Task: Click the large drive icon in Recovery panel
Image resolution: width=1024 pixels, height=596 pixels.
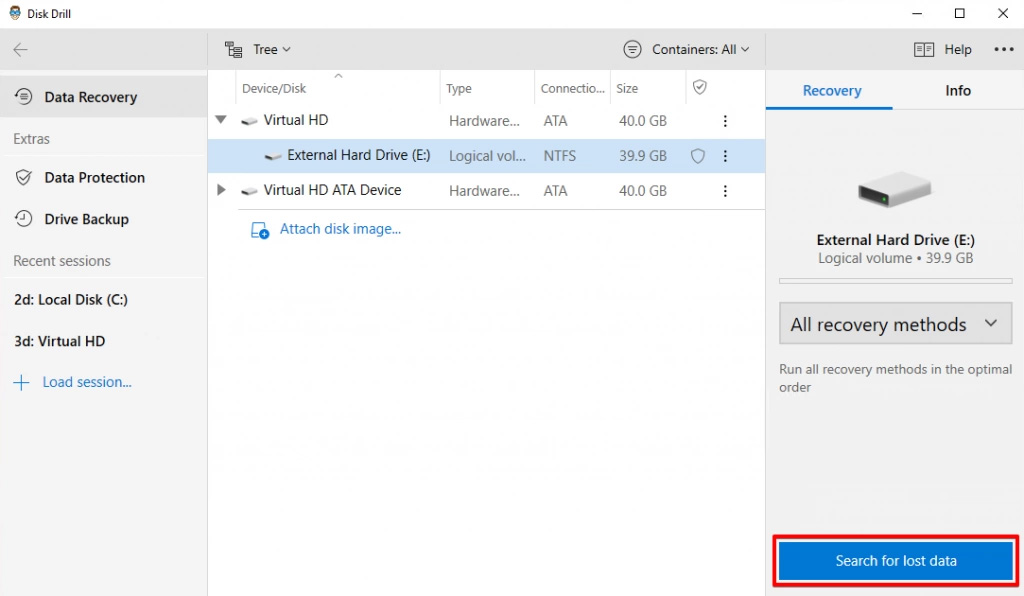Action: 895,189
